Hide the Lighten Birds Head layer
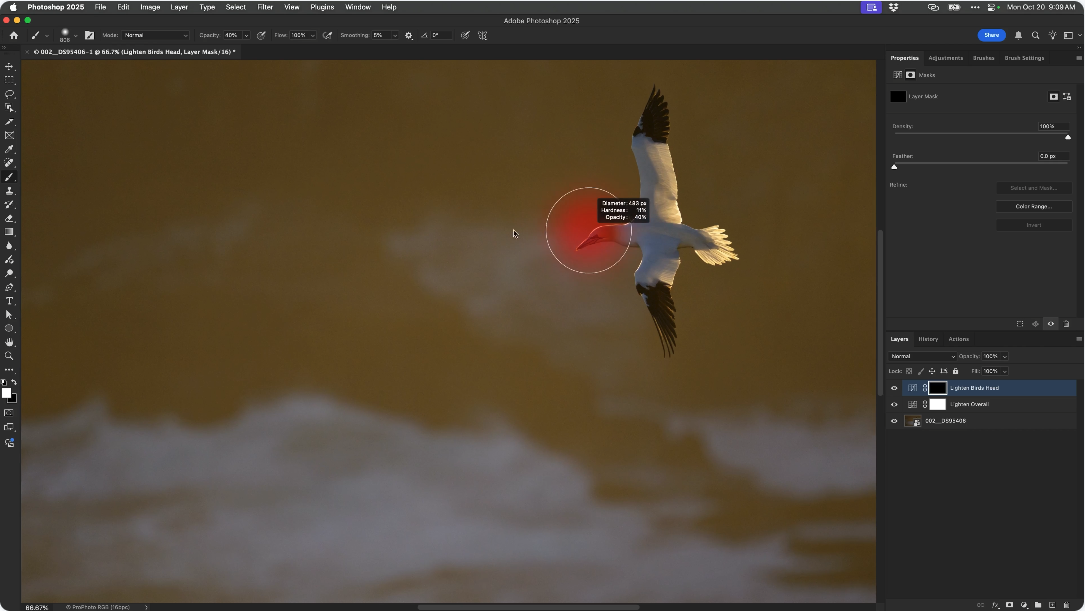Viewport: 1085px width, 611px height. (894, 388)
